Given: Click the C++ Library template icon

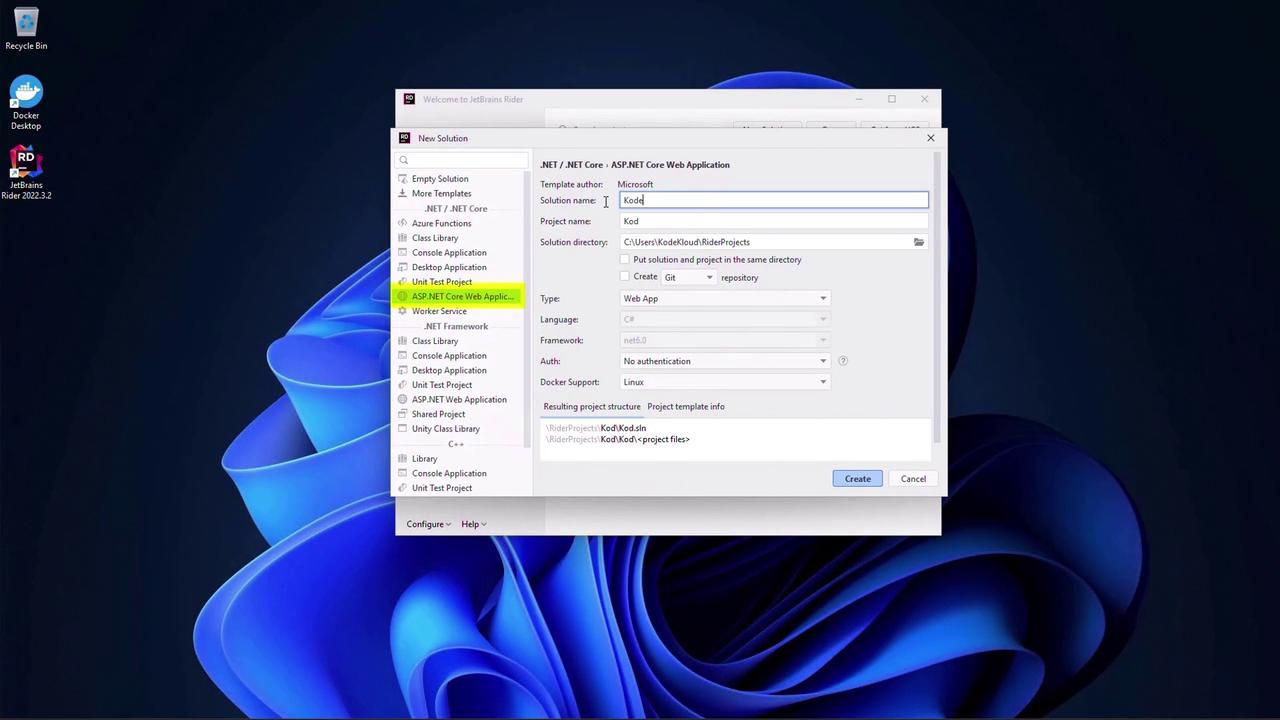Looking at the screenshot, I should pos(403,458).
